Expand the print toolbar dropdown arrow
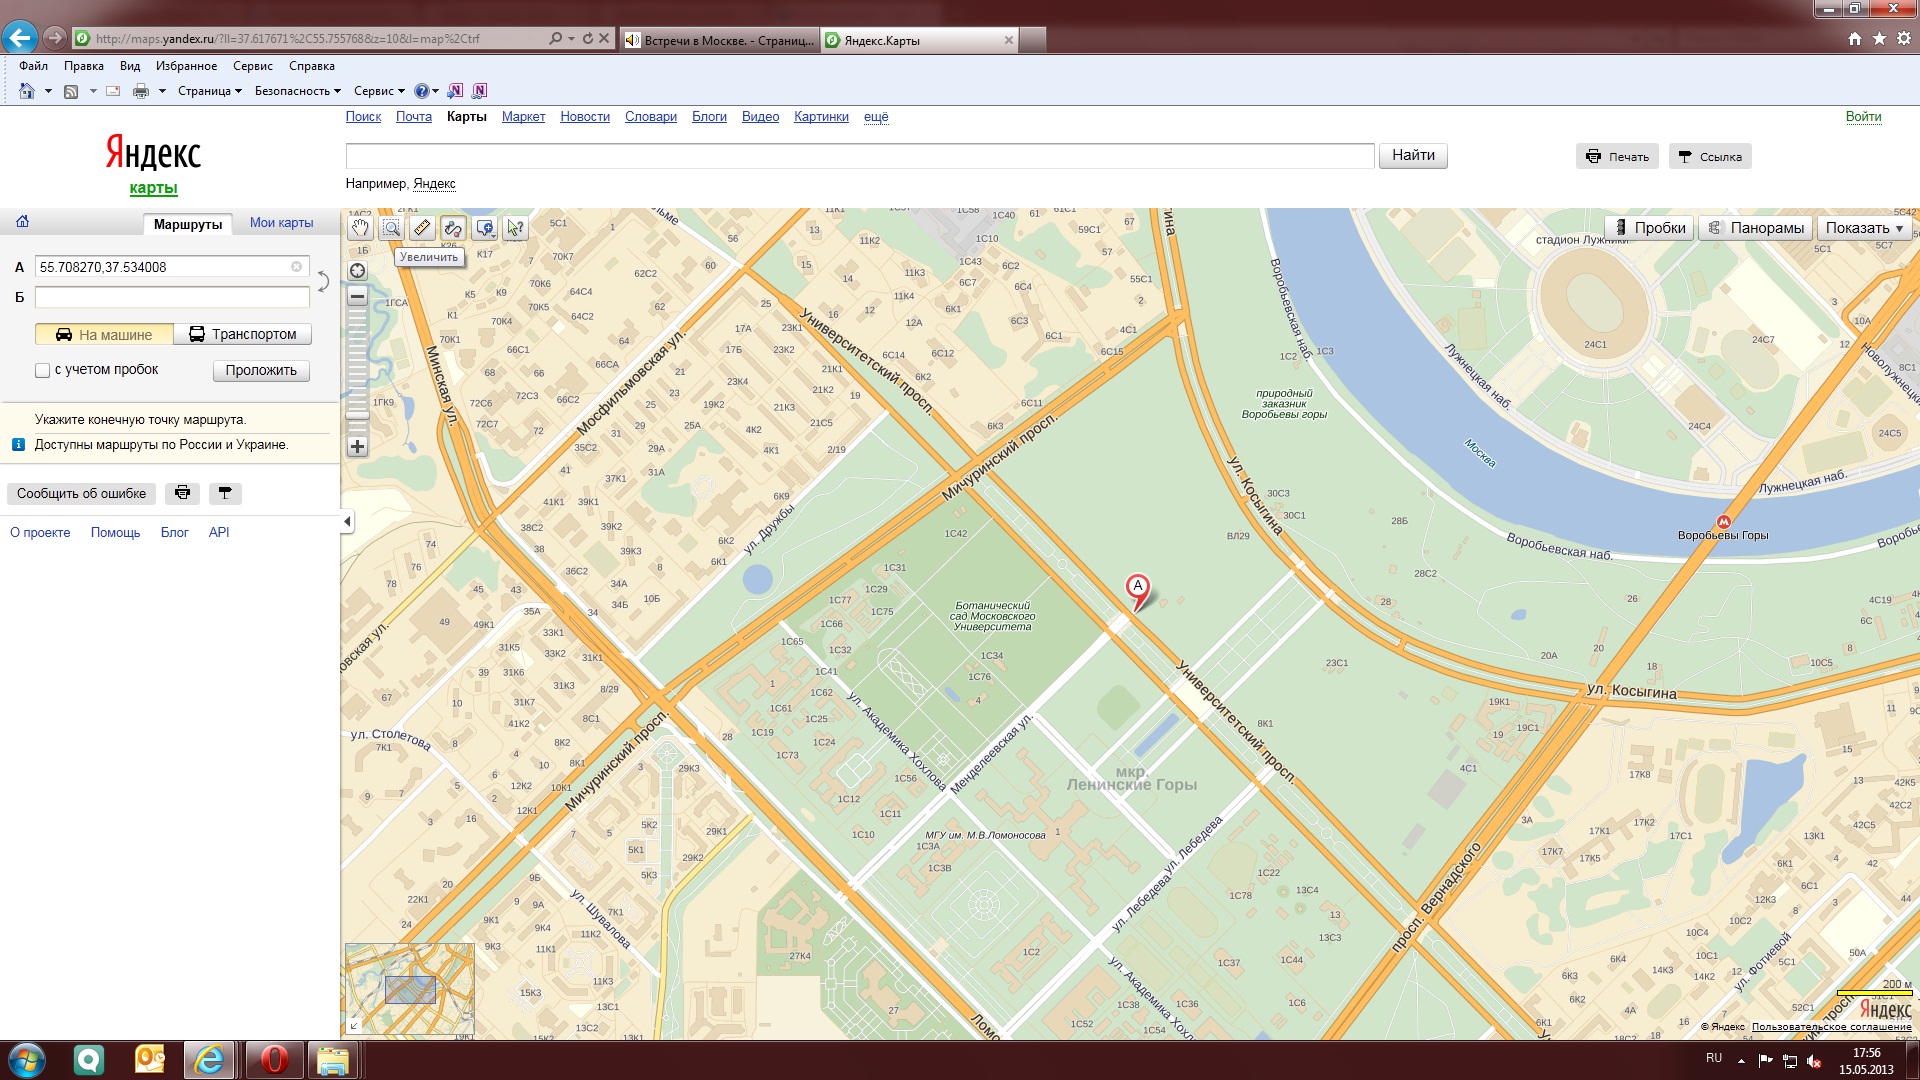 pyautogui.click(x=162, y=91)
